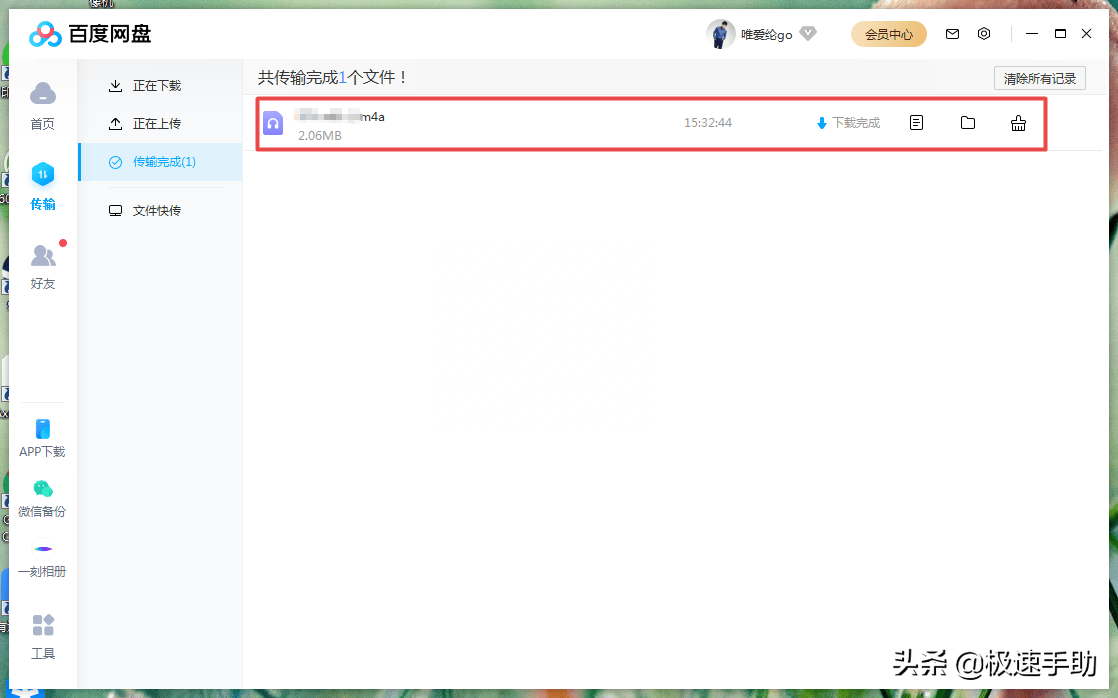View the m4a file details icon
Viewport: 1118px width, 698px height.
tap(916, 123)
